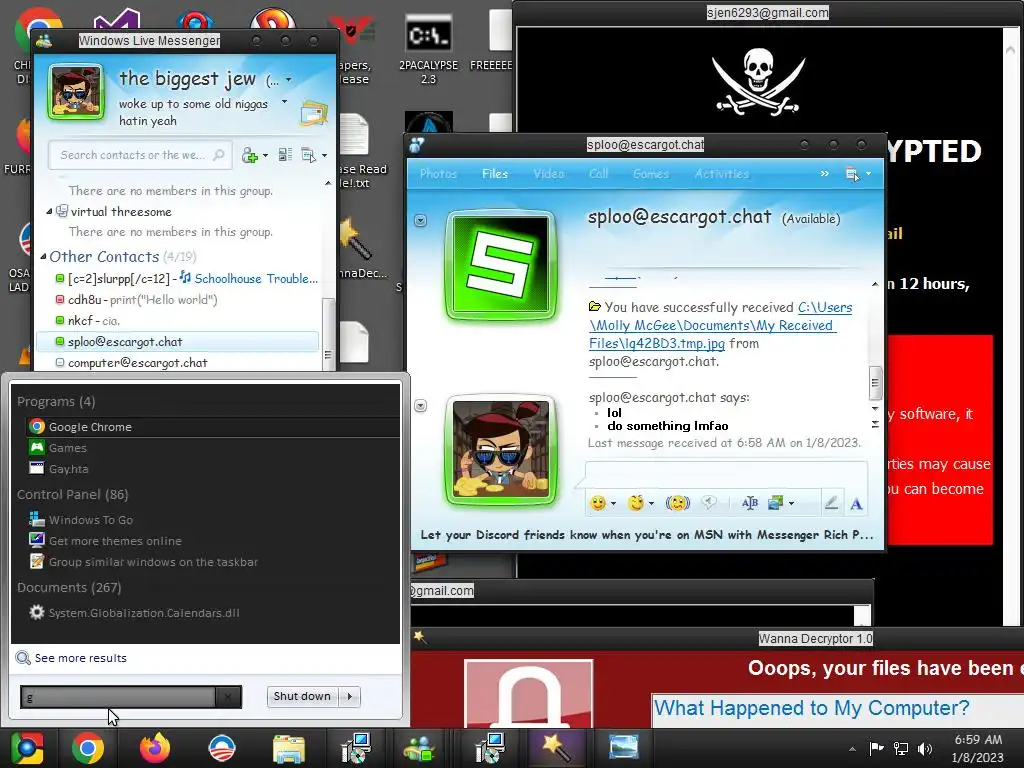Open the menu dropdown arrow in contact list toolbar
The image size is (1024, 768).
[325, 155]
